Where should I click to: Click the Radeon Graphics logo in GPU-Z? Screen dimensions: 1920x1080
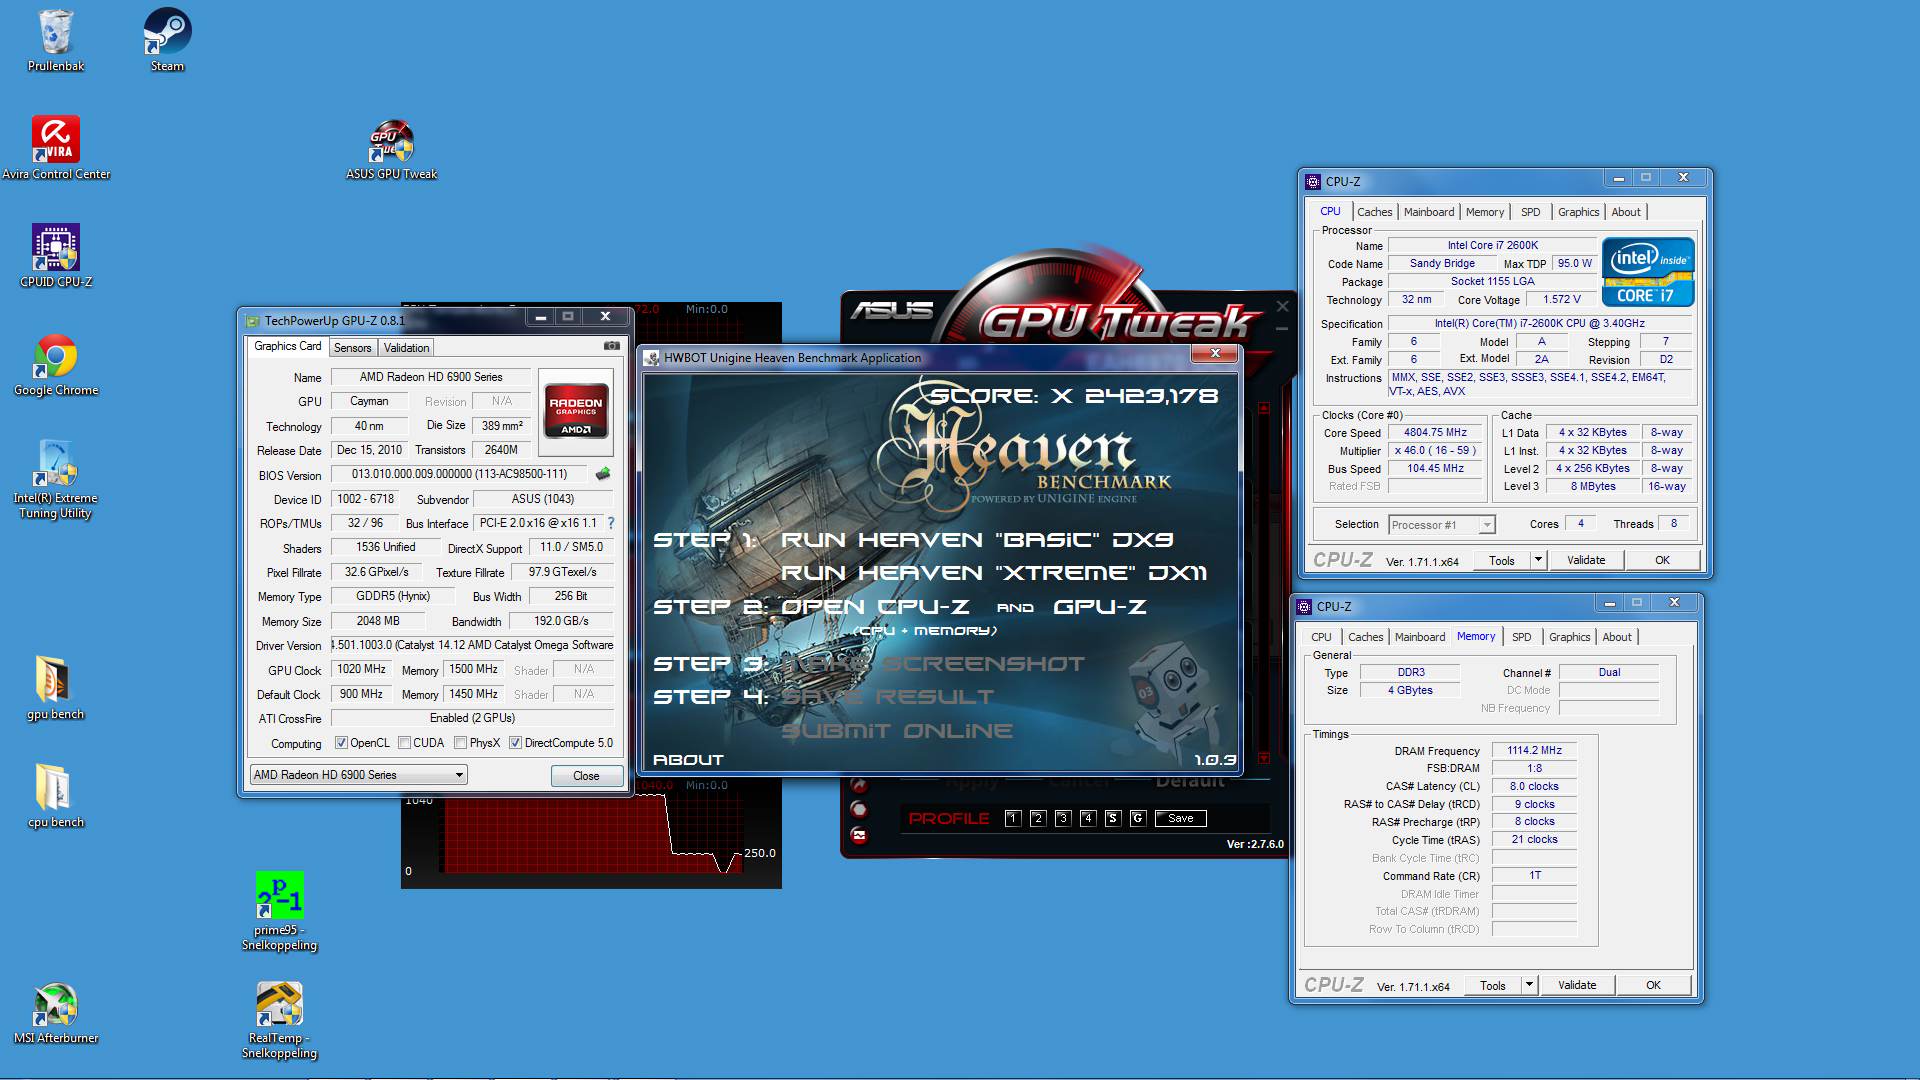(x=575, y=409)
